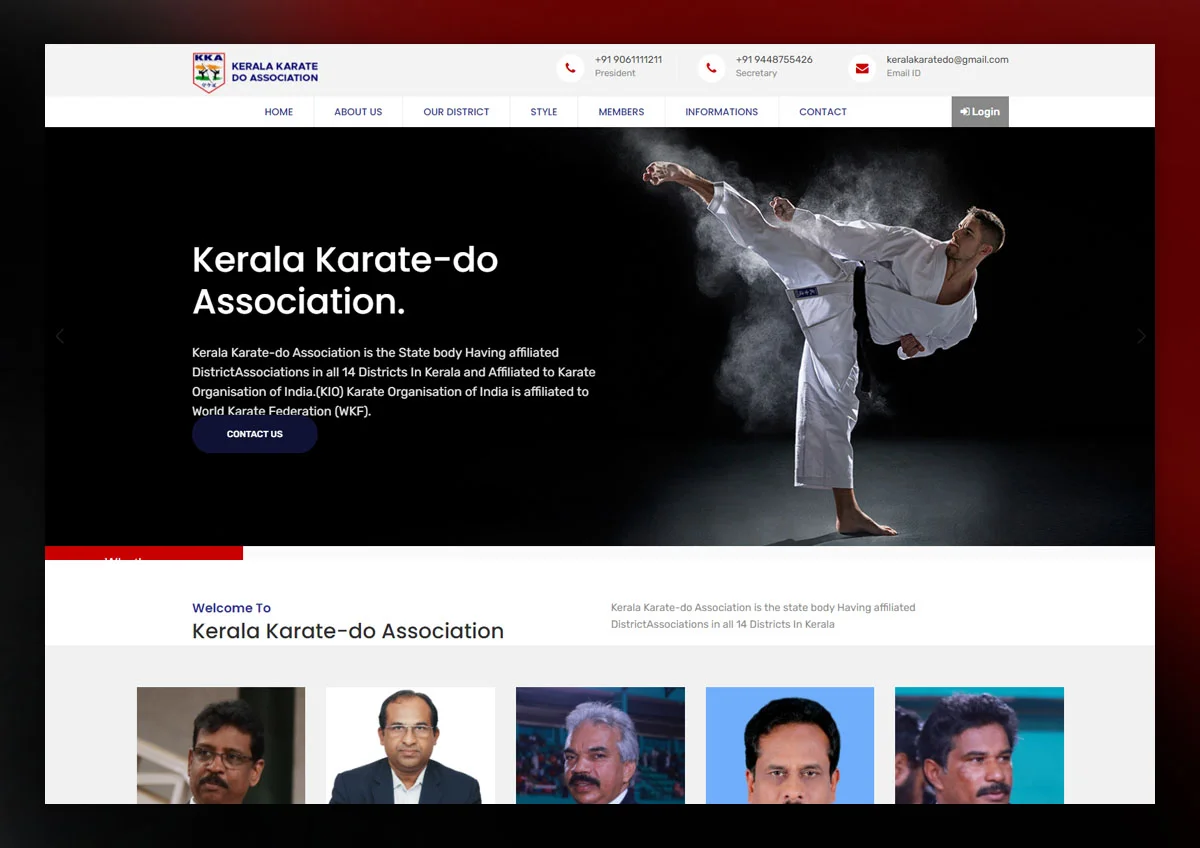
Task: Open second member photo in dark suit
Action: point(410,745)
